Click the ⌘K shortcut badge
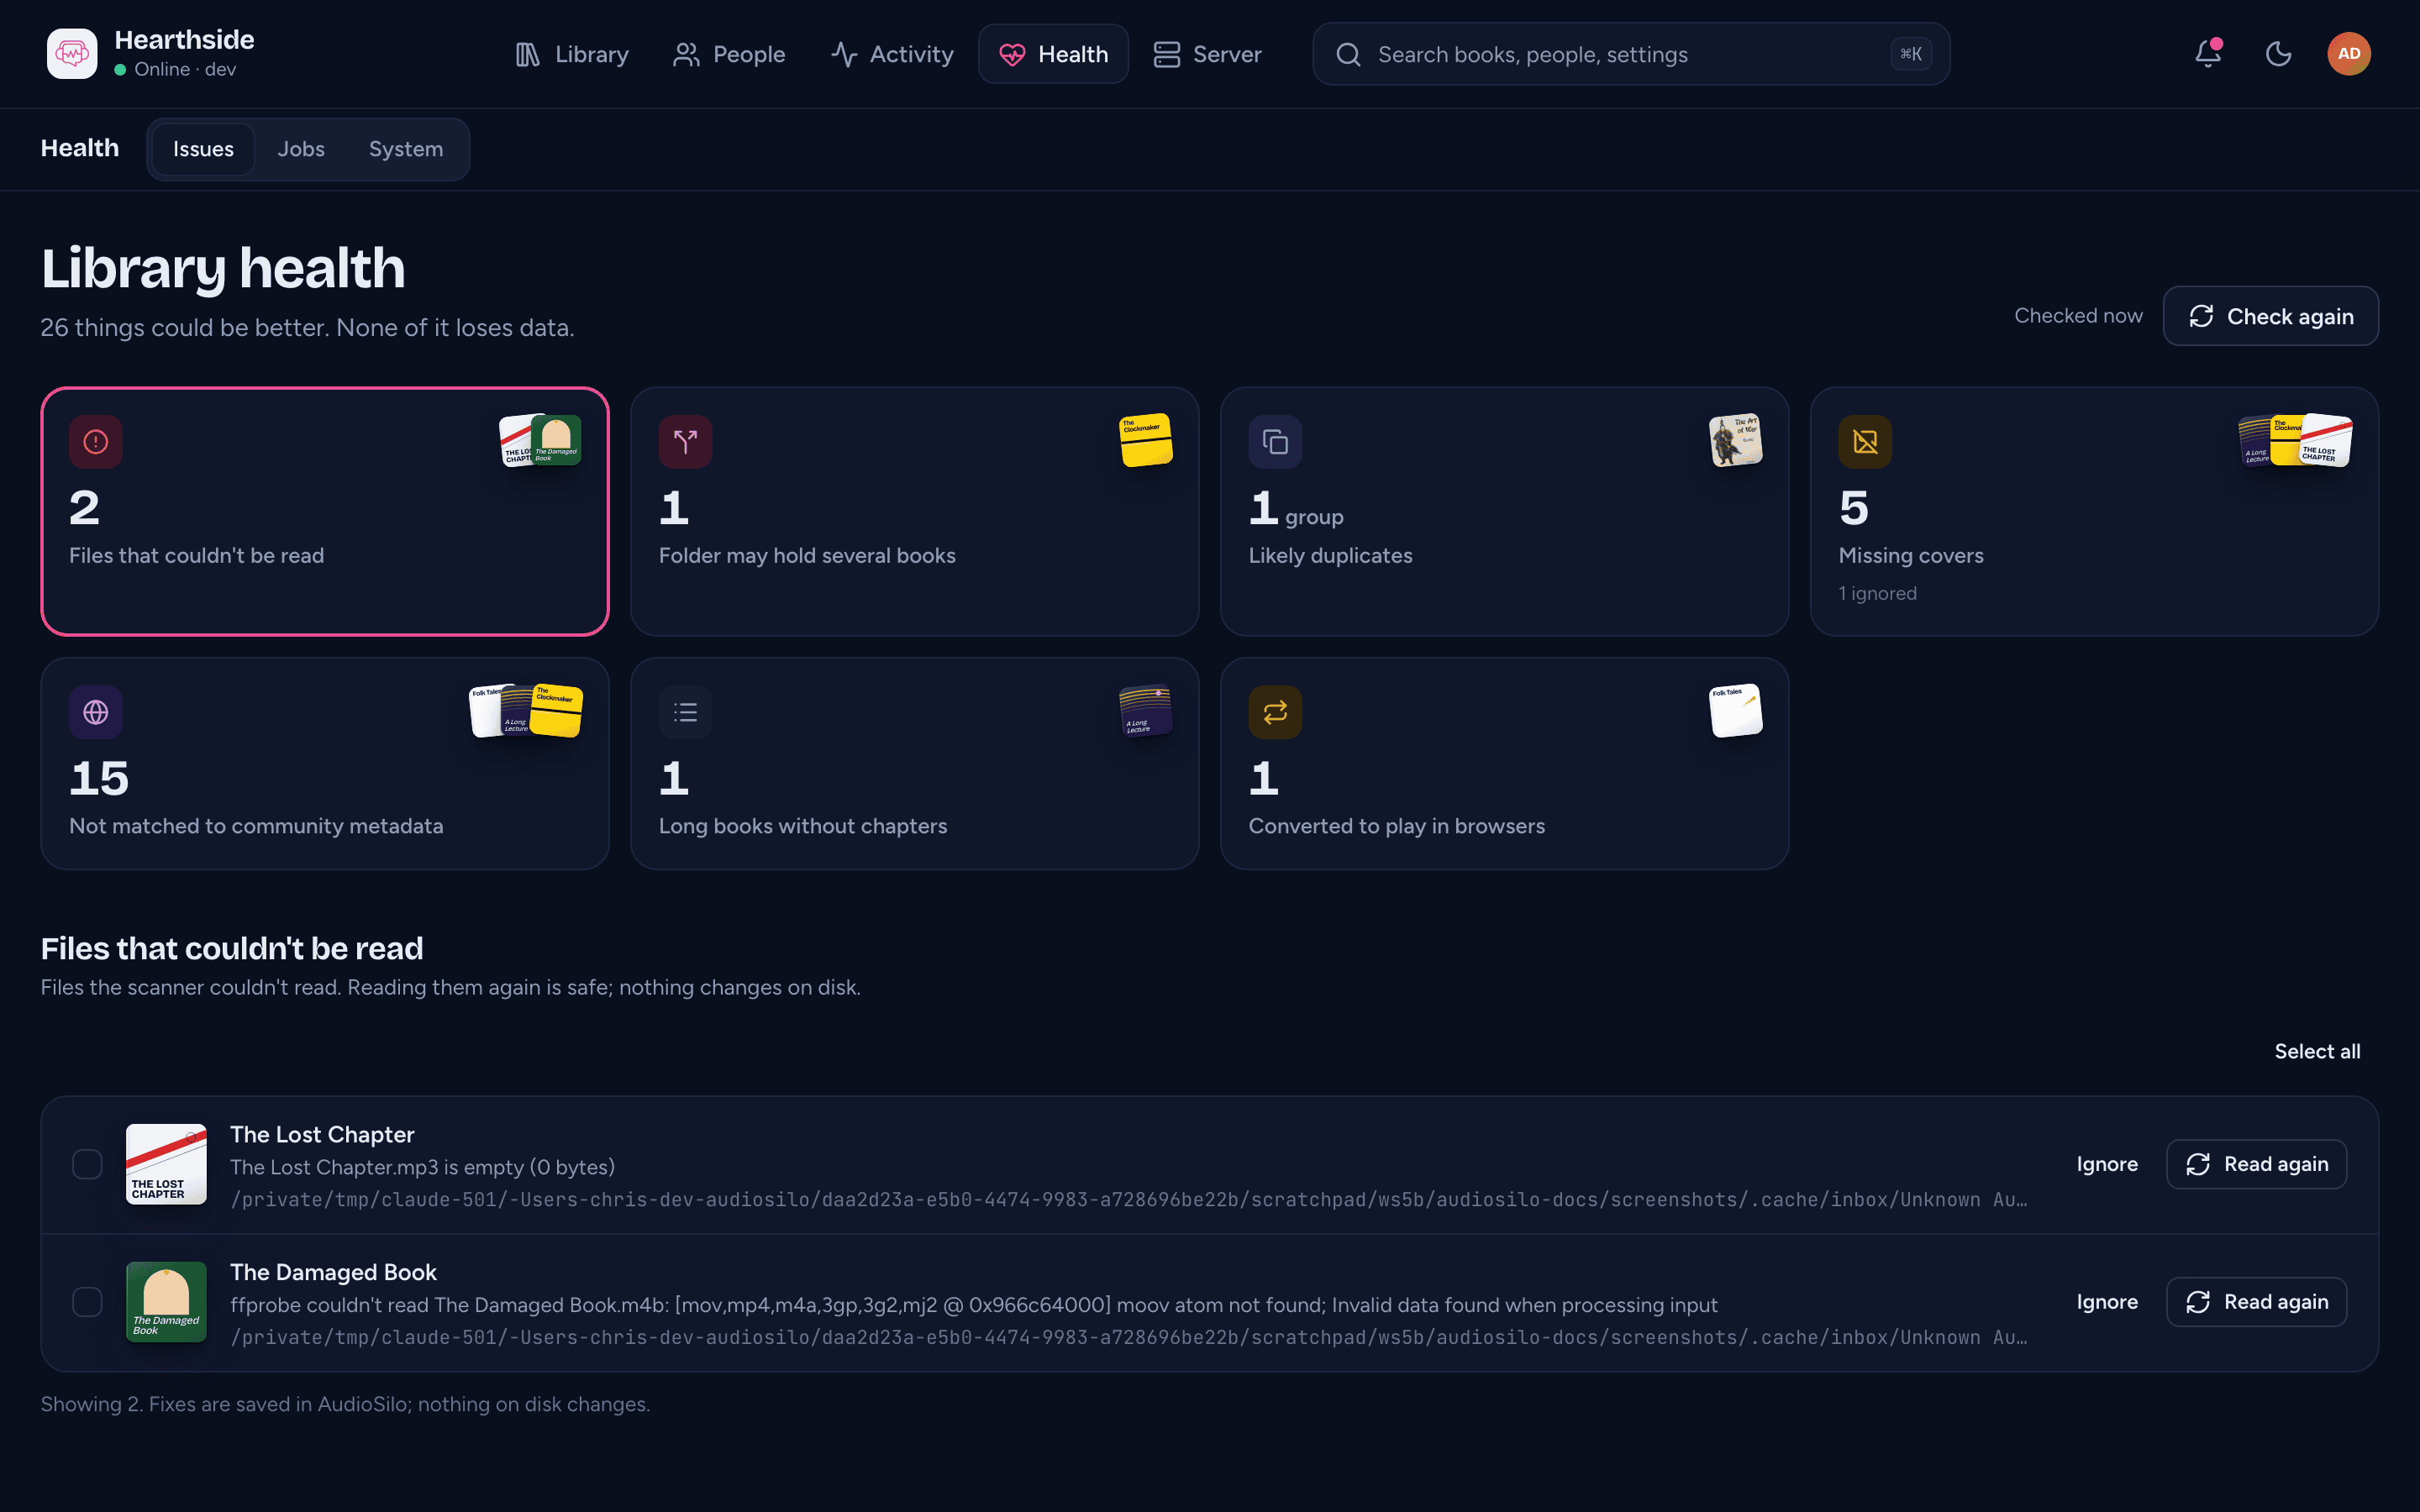 (1910, 54)
